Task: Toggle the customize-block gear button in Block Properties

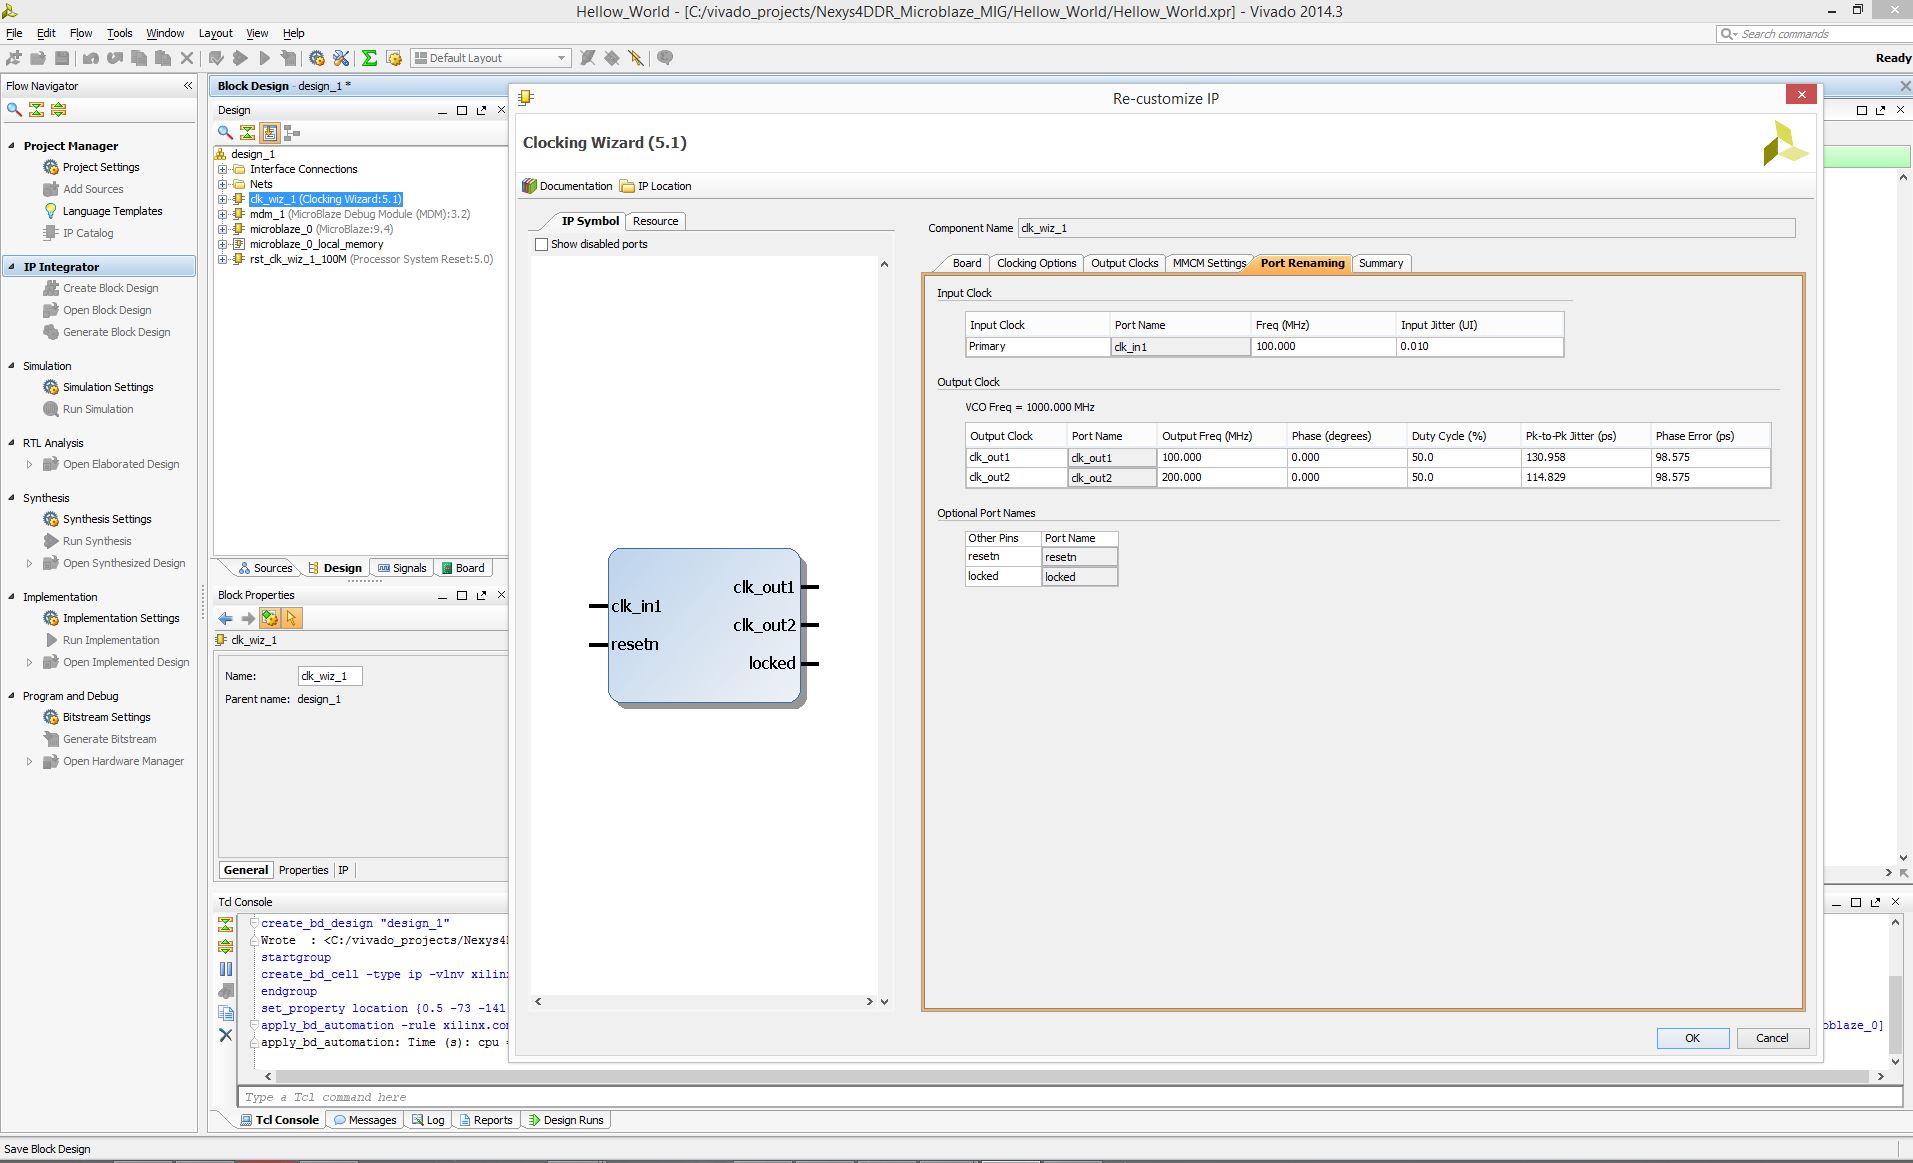Action: click(x=270, y=618)
